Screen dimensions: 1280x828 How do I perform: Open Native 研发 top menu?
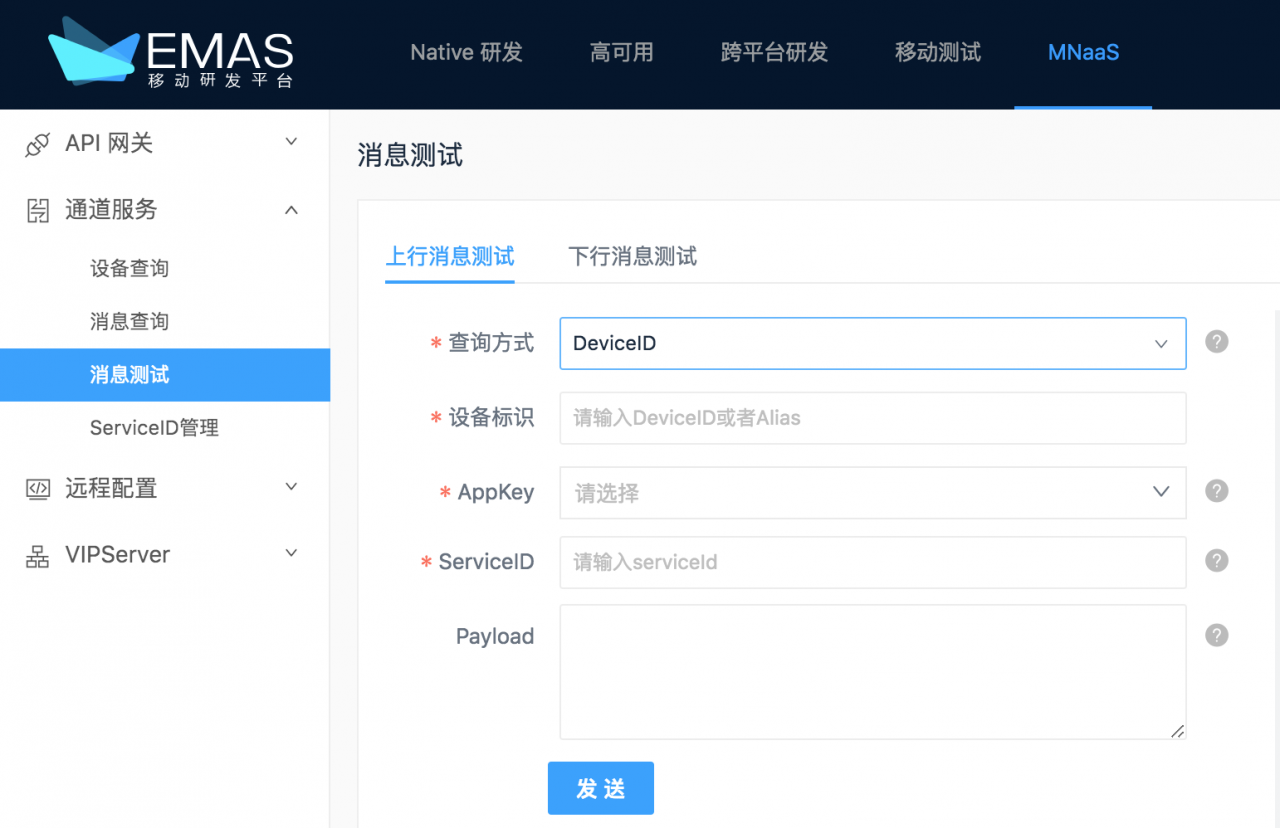466,52
